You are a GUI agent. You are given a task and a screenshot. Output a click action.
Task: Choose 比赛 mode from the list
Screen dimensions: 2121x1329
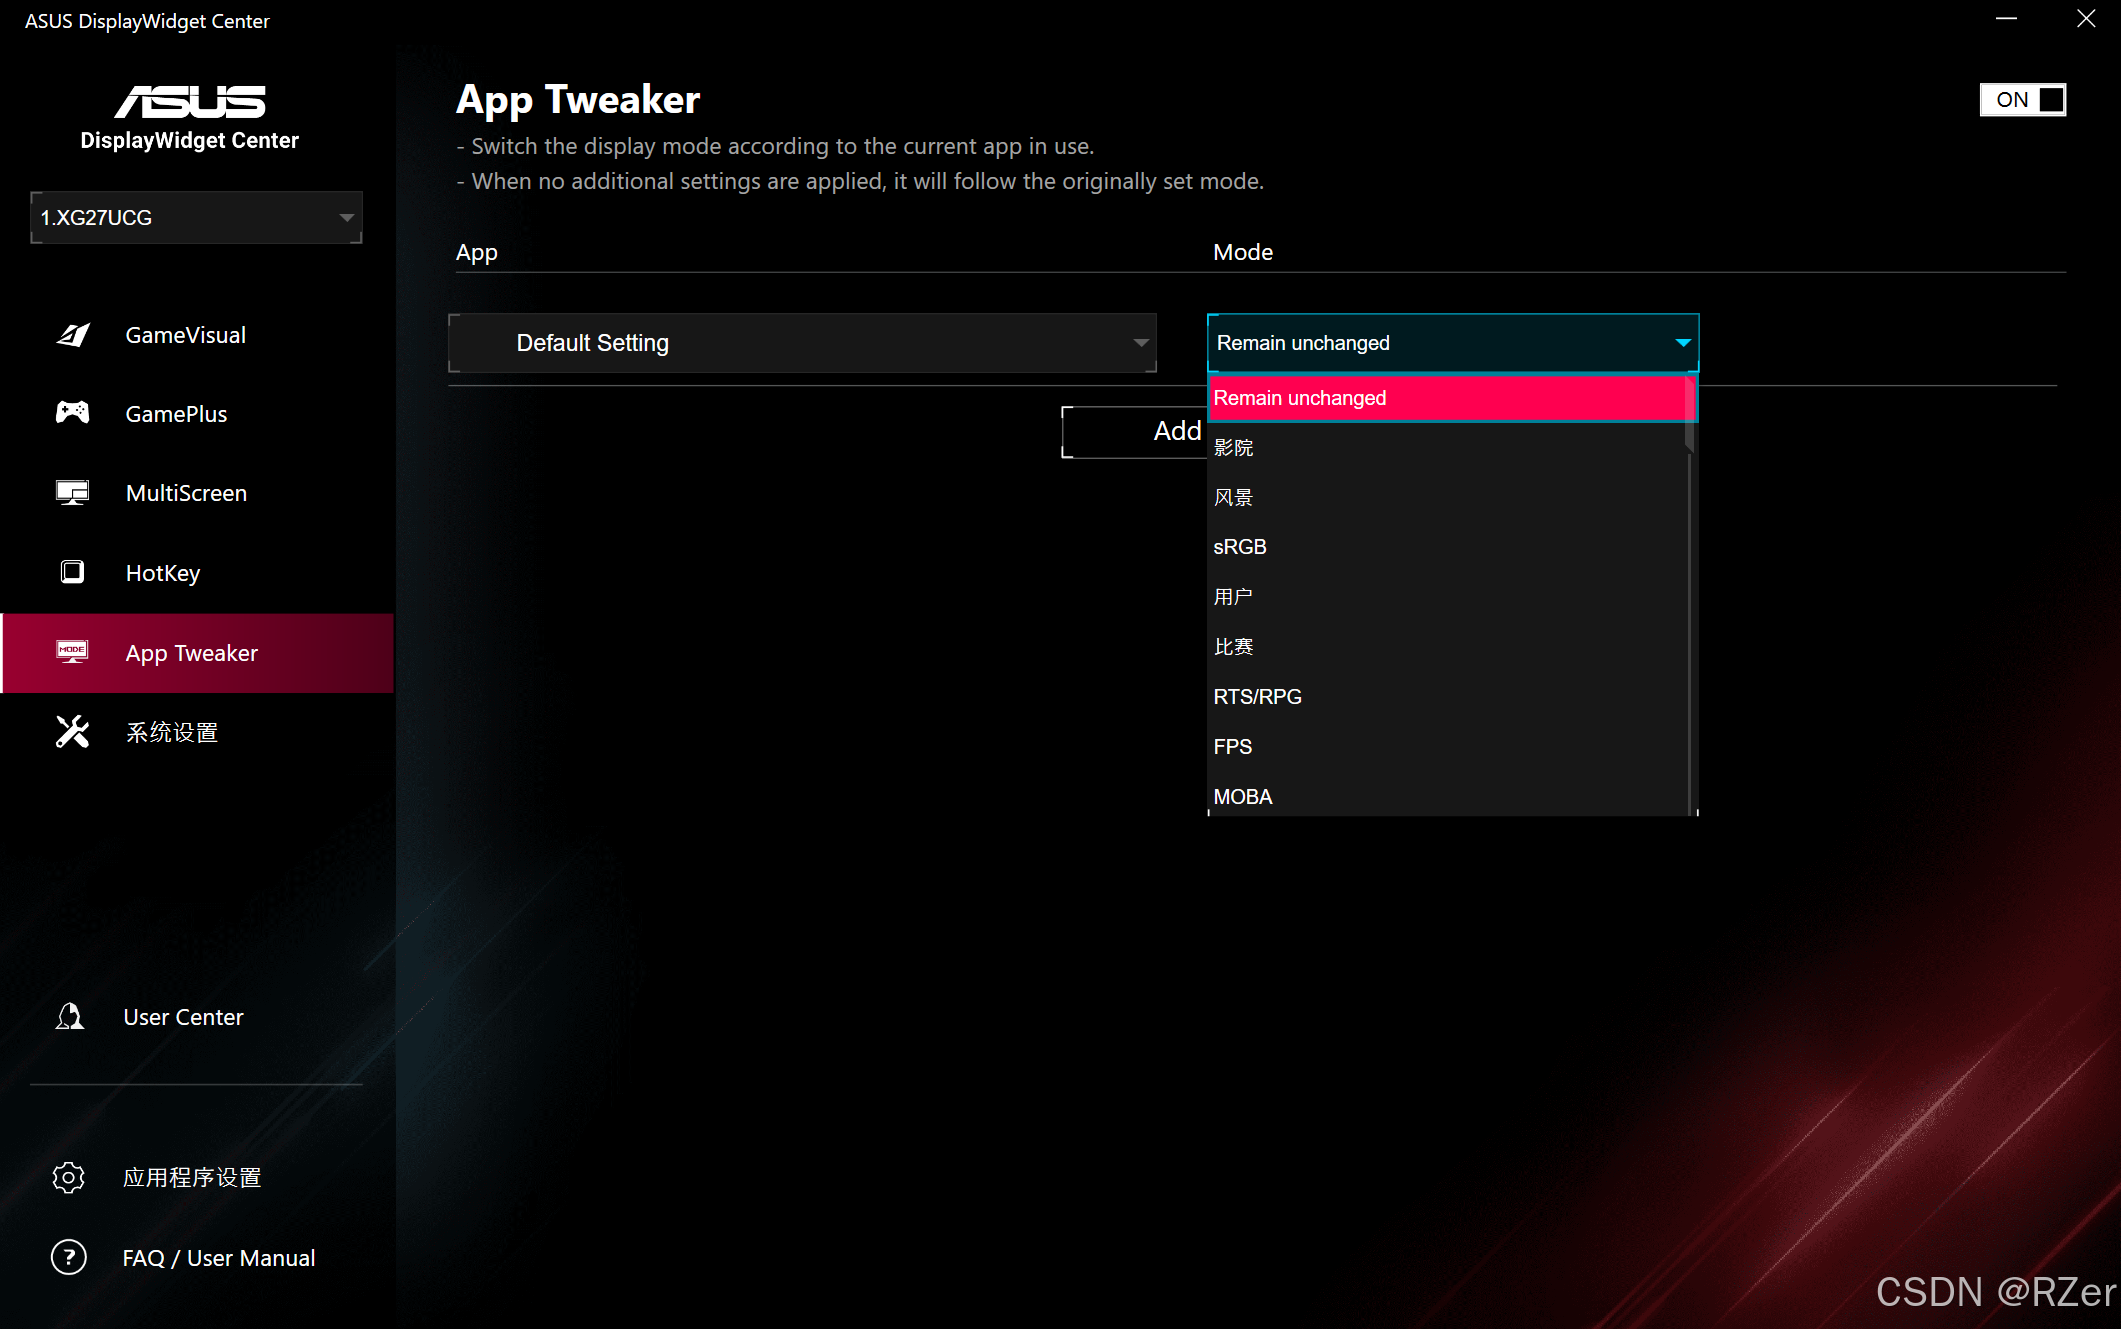(1447, 647)
